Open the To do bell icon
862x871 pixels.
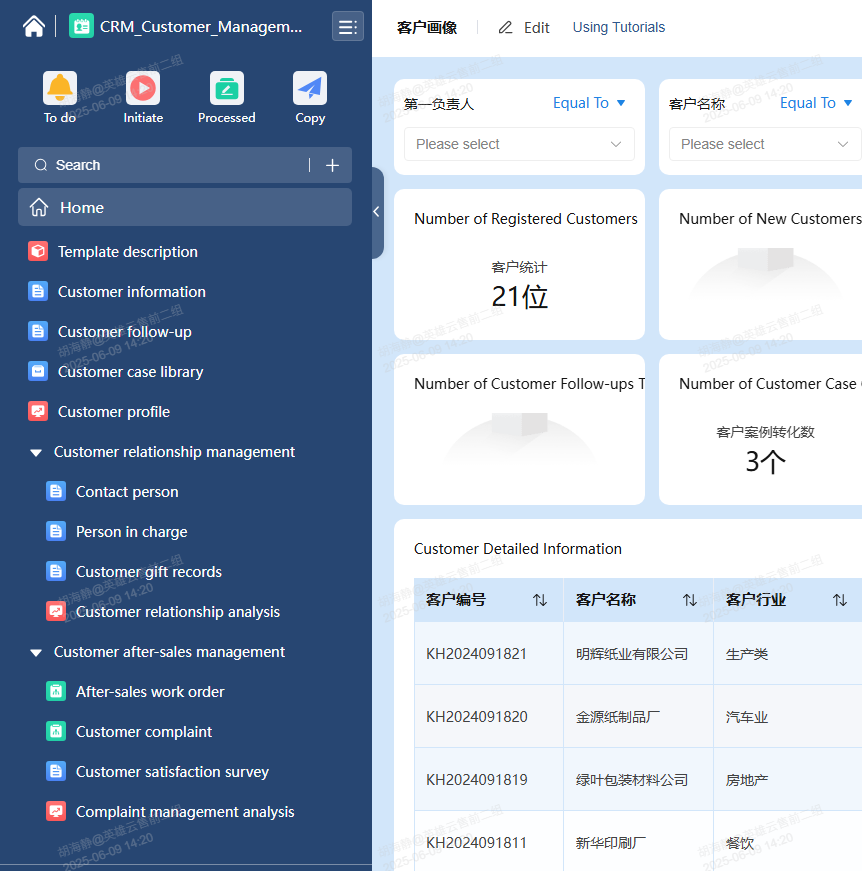(x=60, y=89)
